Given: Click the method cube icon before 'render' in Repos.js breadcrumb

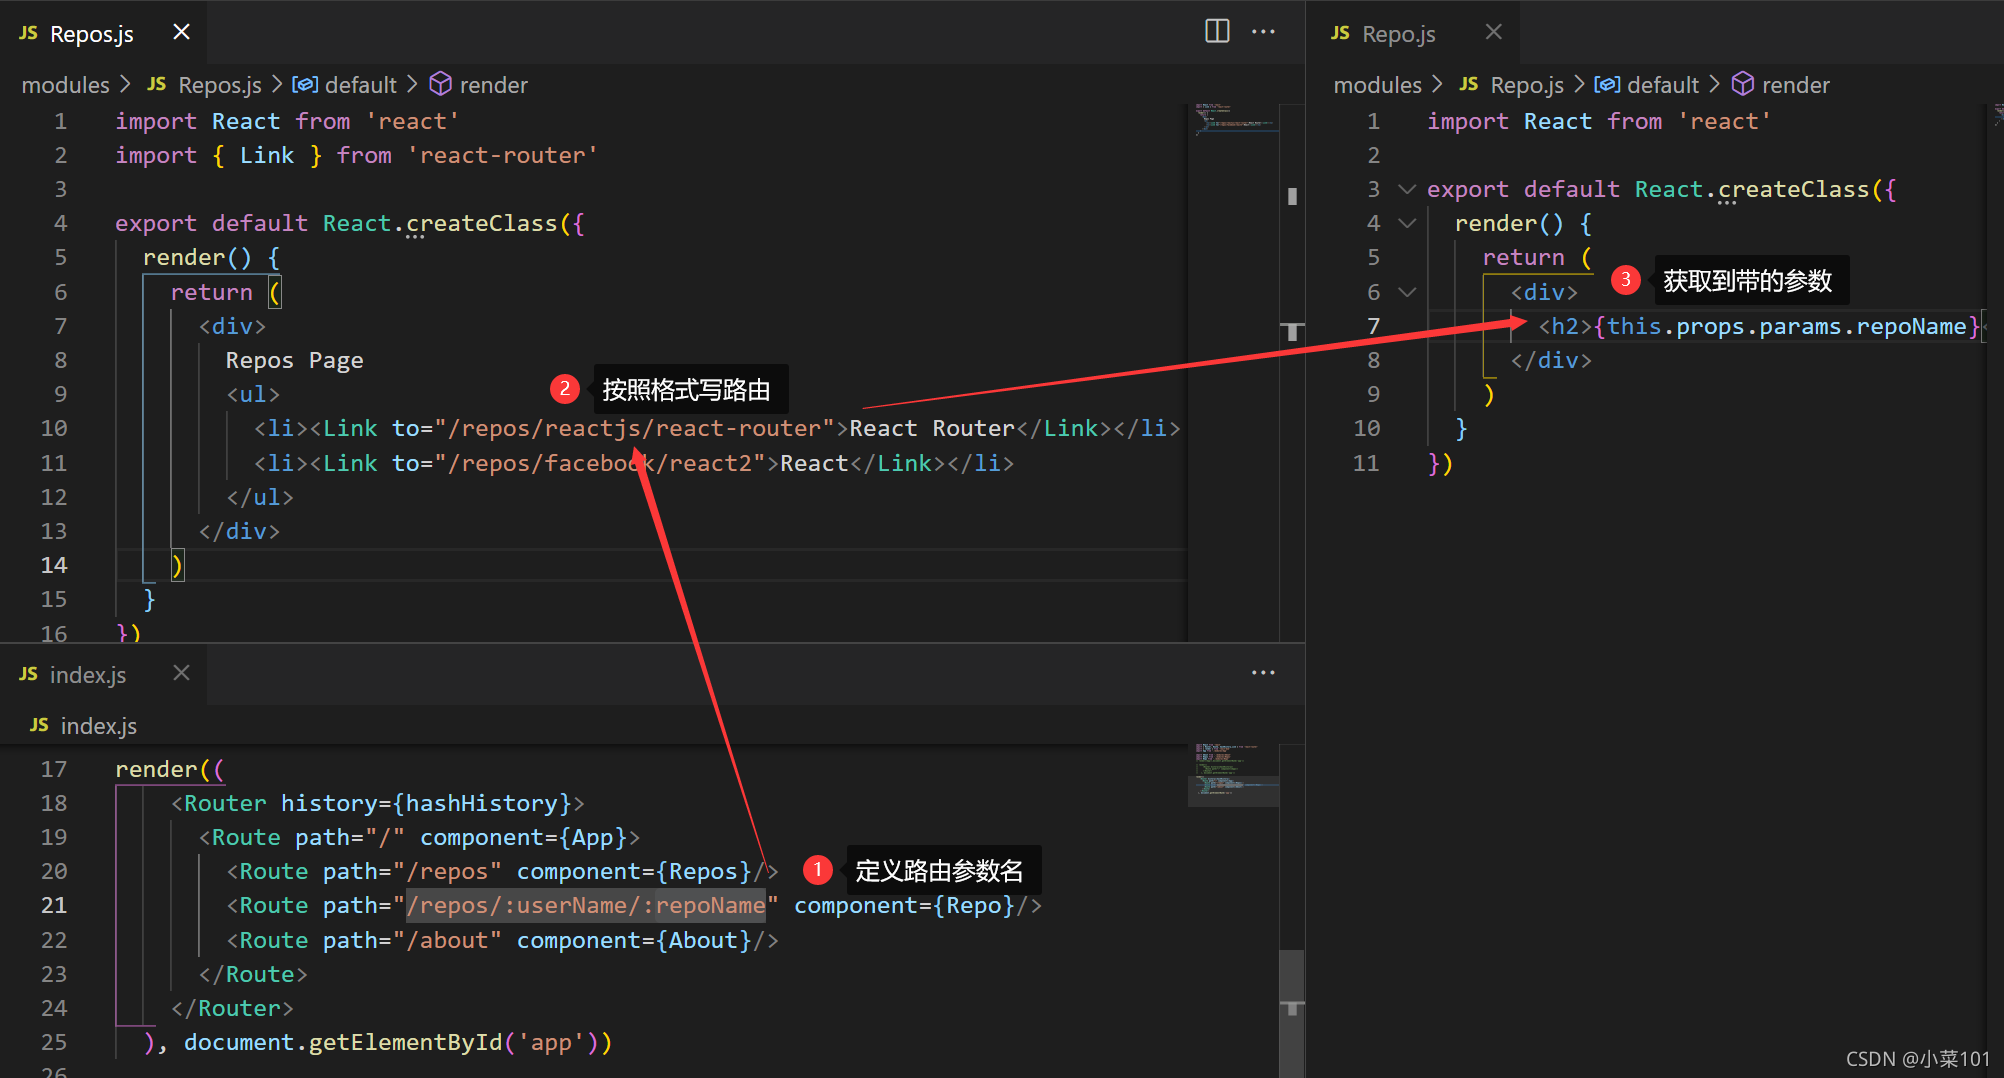Looking at the screenshot, I should (440, 85).
